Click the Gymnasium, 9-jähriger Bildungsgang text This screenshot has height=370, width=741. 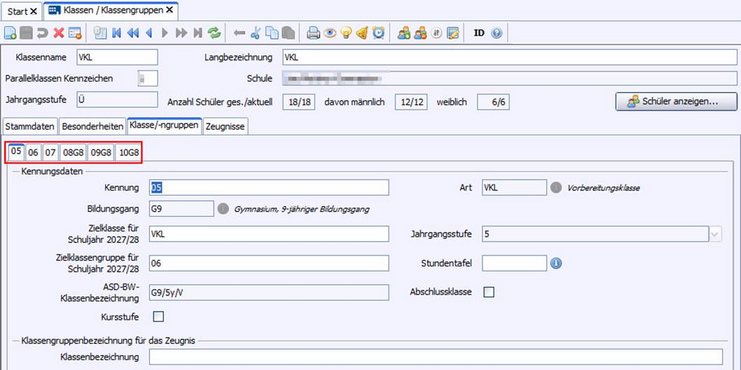click(x=302, y=209)
